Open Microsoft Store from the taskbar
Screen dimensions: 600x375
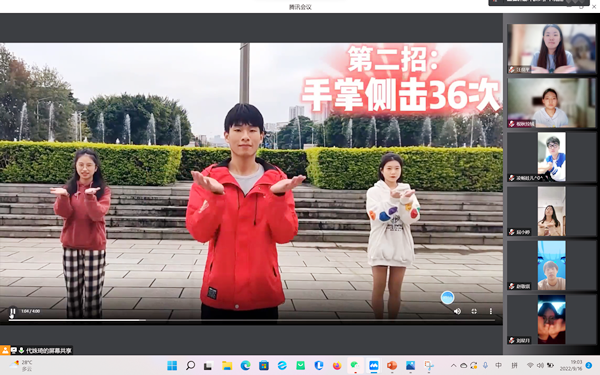(x=264, y=365)
